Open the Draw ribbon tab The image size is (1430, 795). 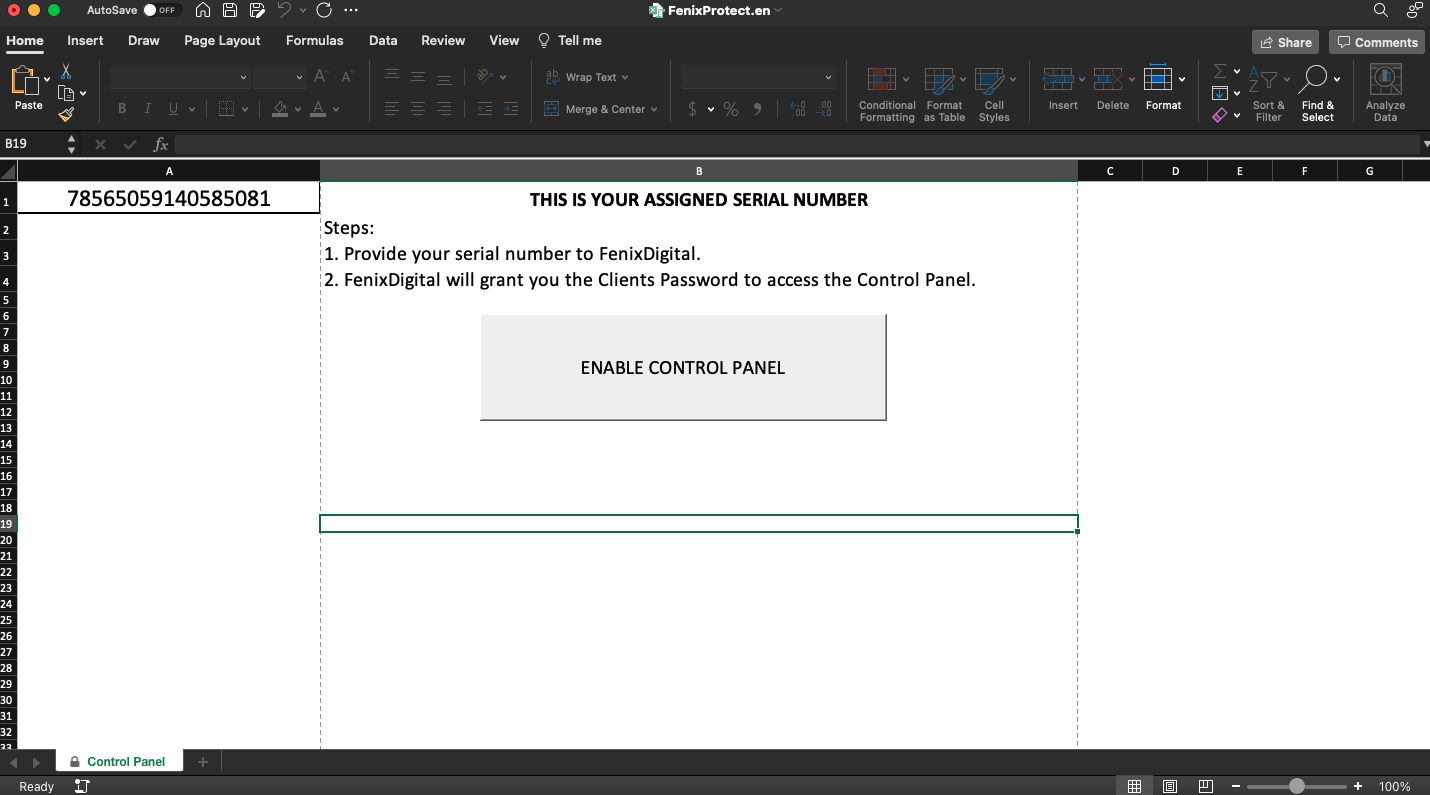click(x=144, y=41)
